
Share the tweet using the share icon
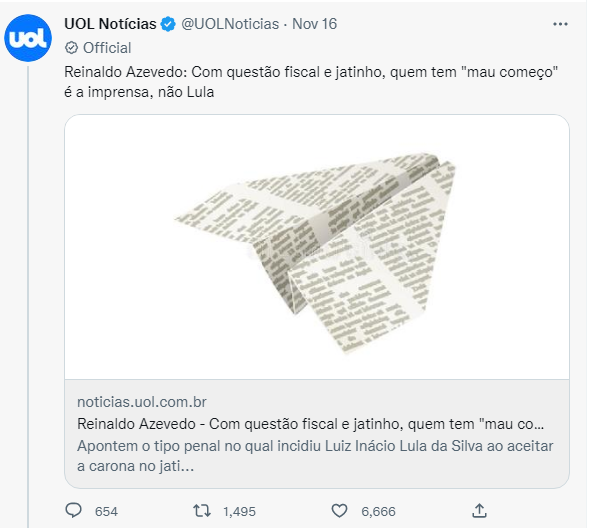coord(479,510)
